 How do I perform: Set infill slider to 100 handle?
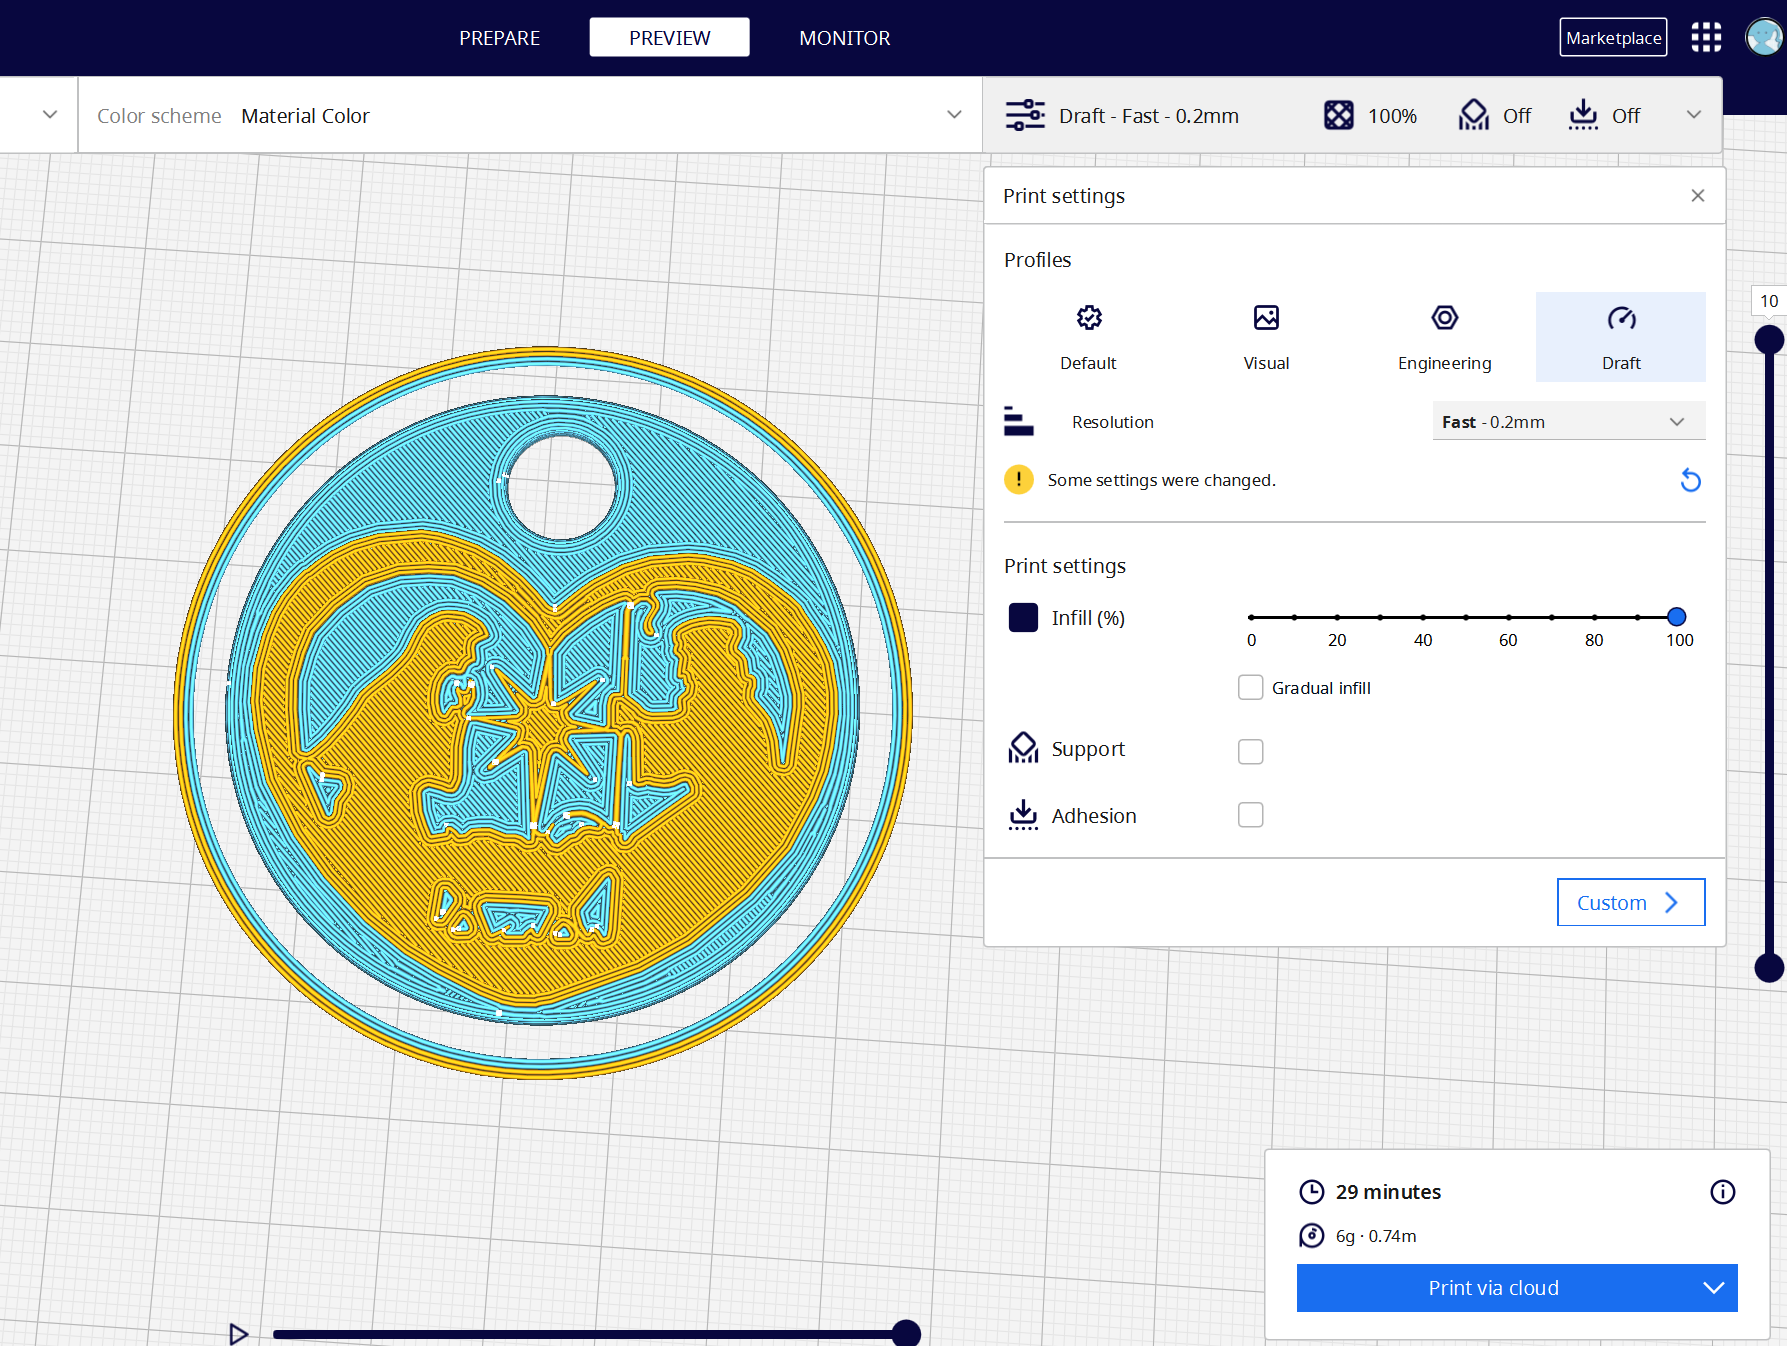(1677, 617)
